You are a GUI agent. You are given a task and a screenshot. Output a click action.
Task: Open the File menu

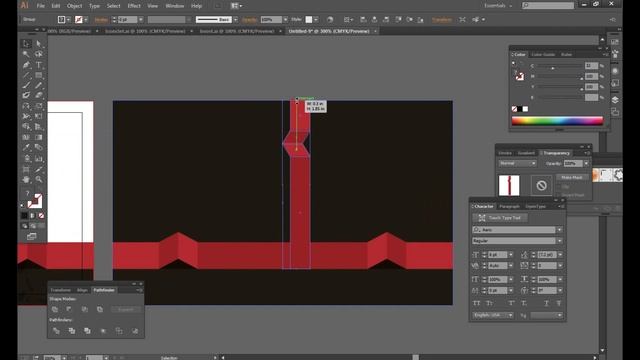click(x=40, y=6)
